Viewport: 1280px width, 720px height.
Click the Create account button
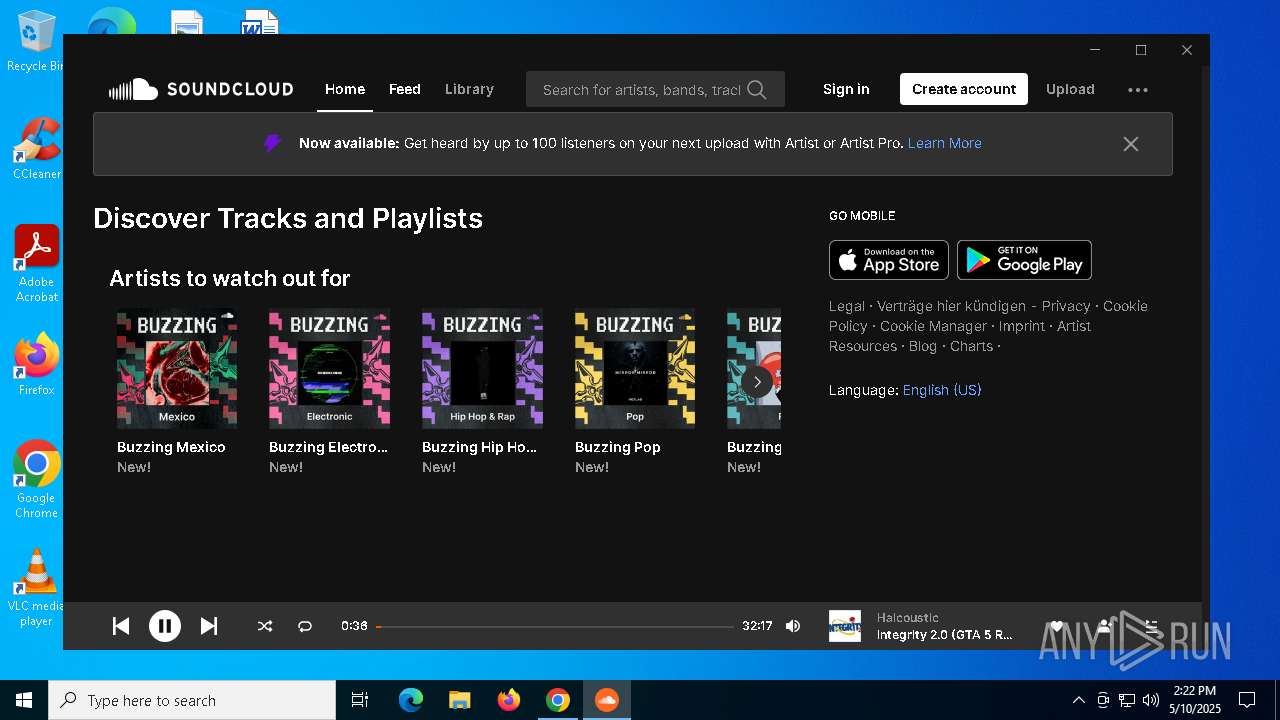tap(964, 89)
